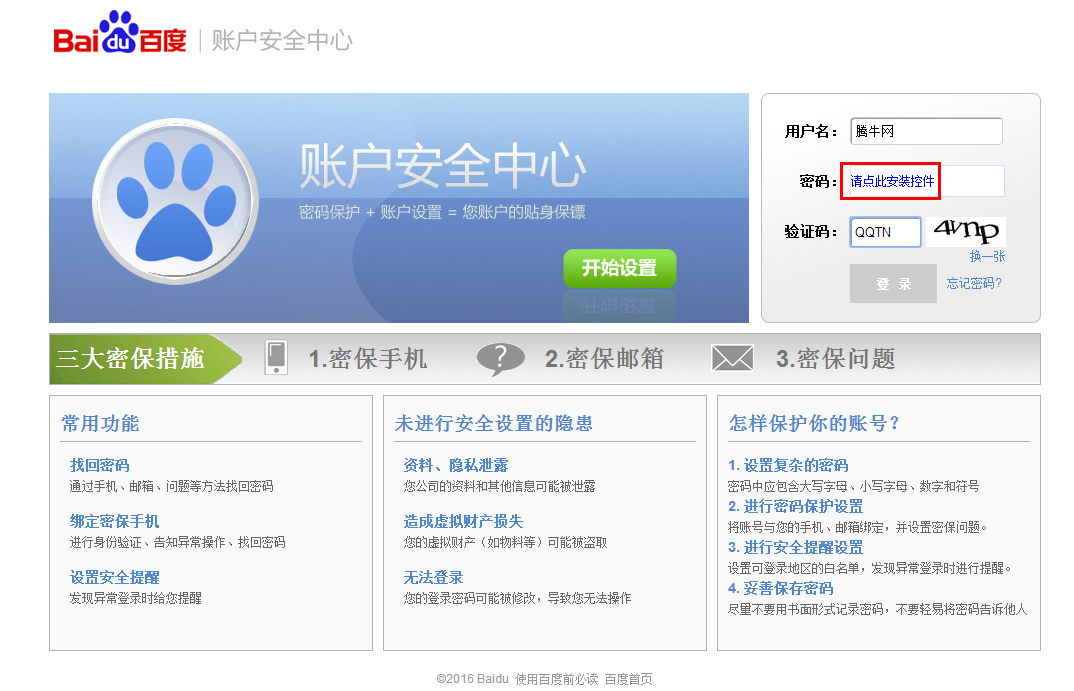Click 请点此安装控件 in the password field
Screen dimensions: 1074x691
point(892,181)
